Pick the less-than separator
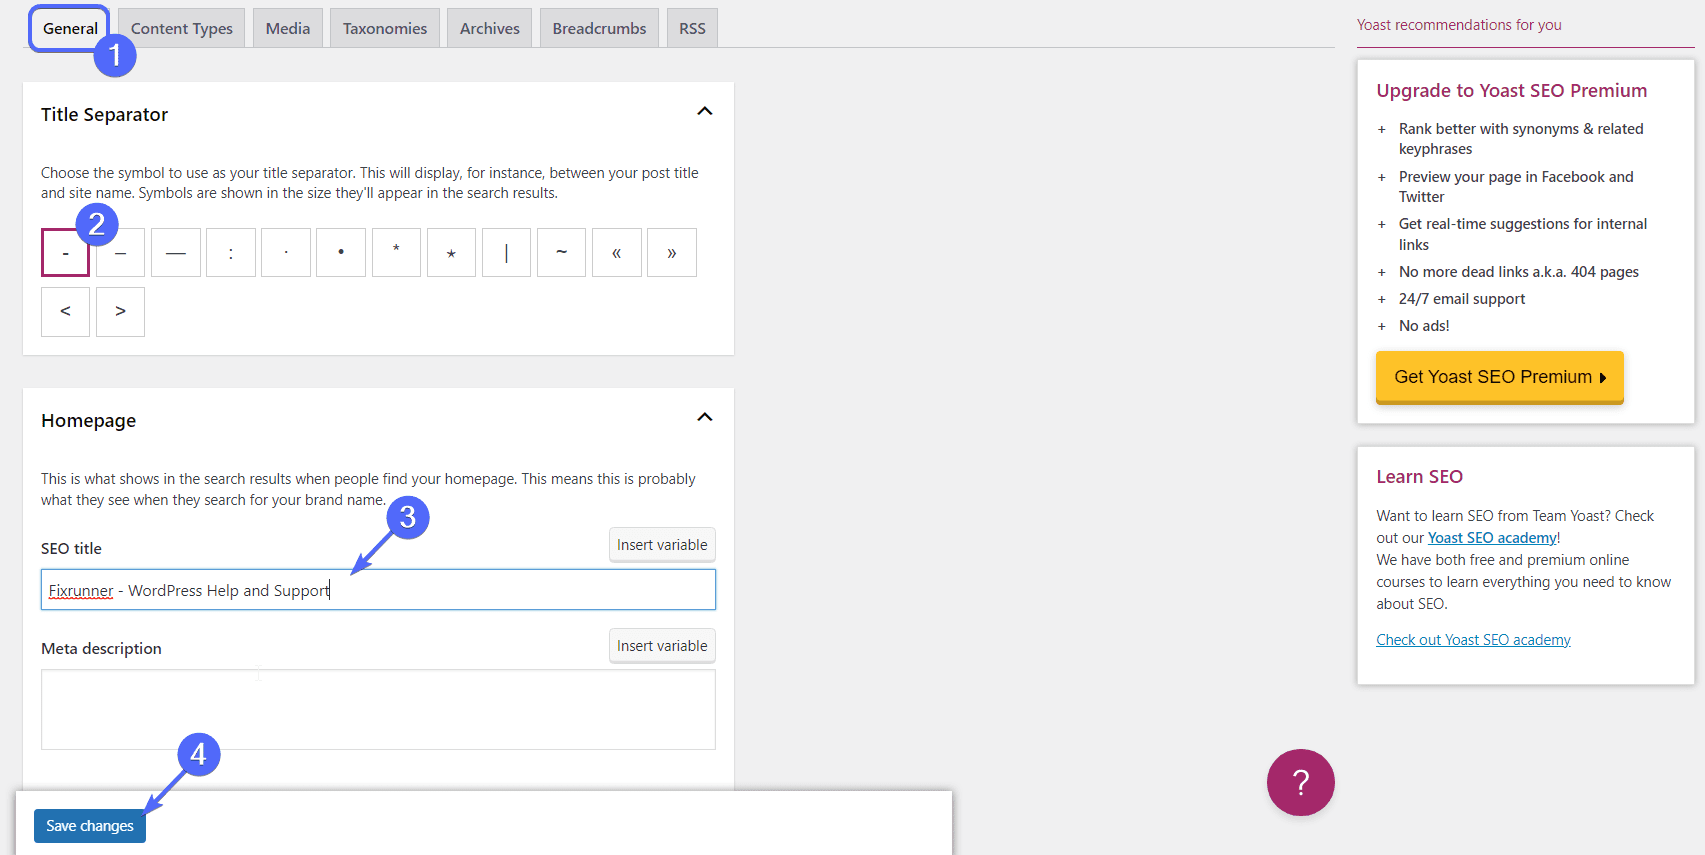 click(x=66, y=312)
